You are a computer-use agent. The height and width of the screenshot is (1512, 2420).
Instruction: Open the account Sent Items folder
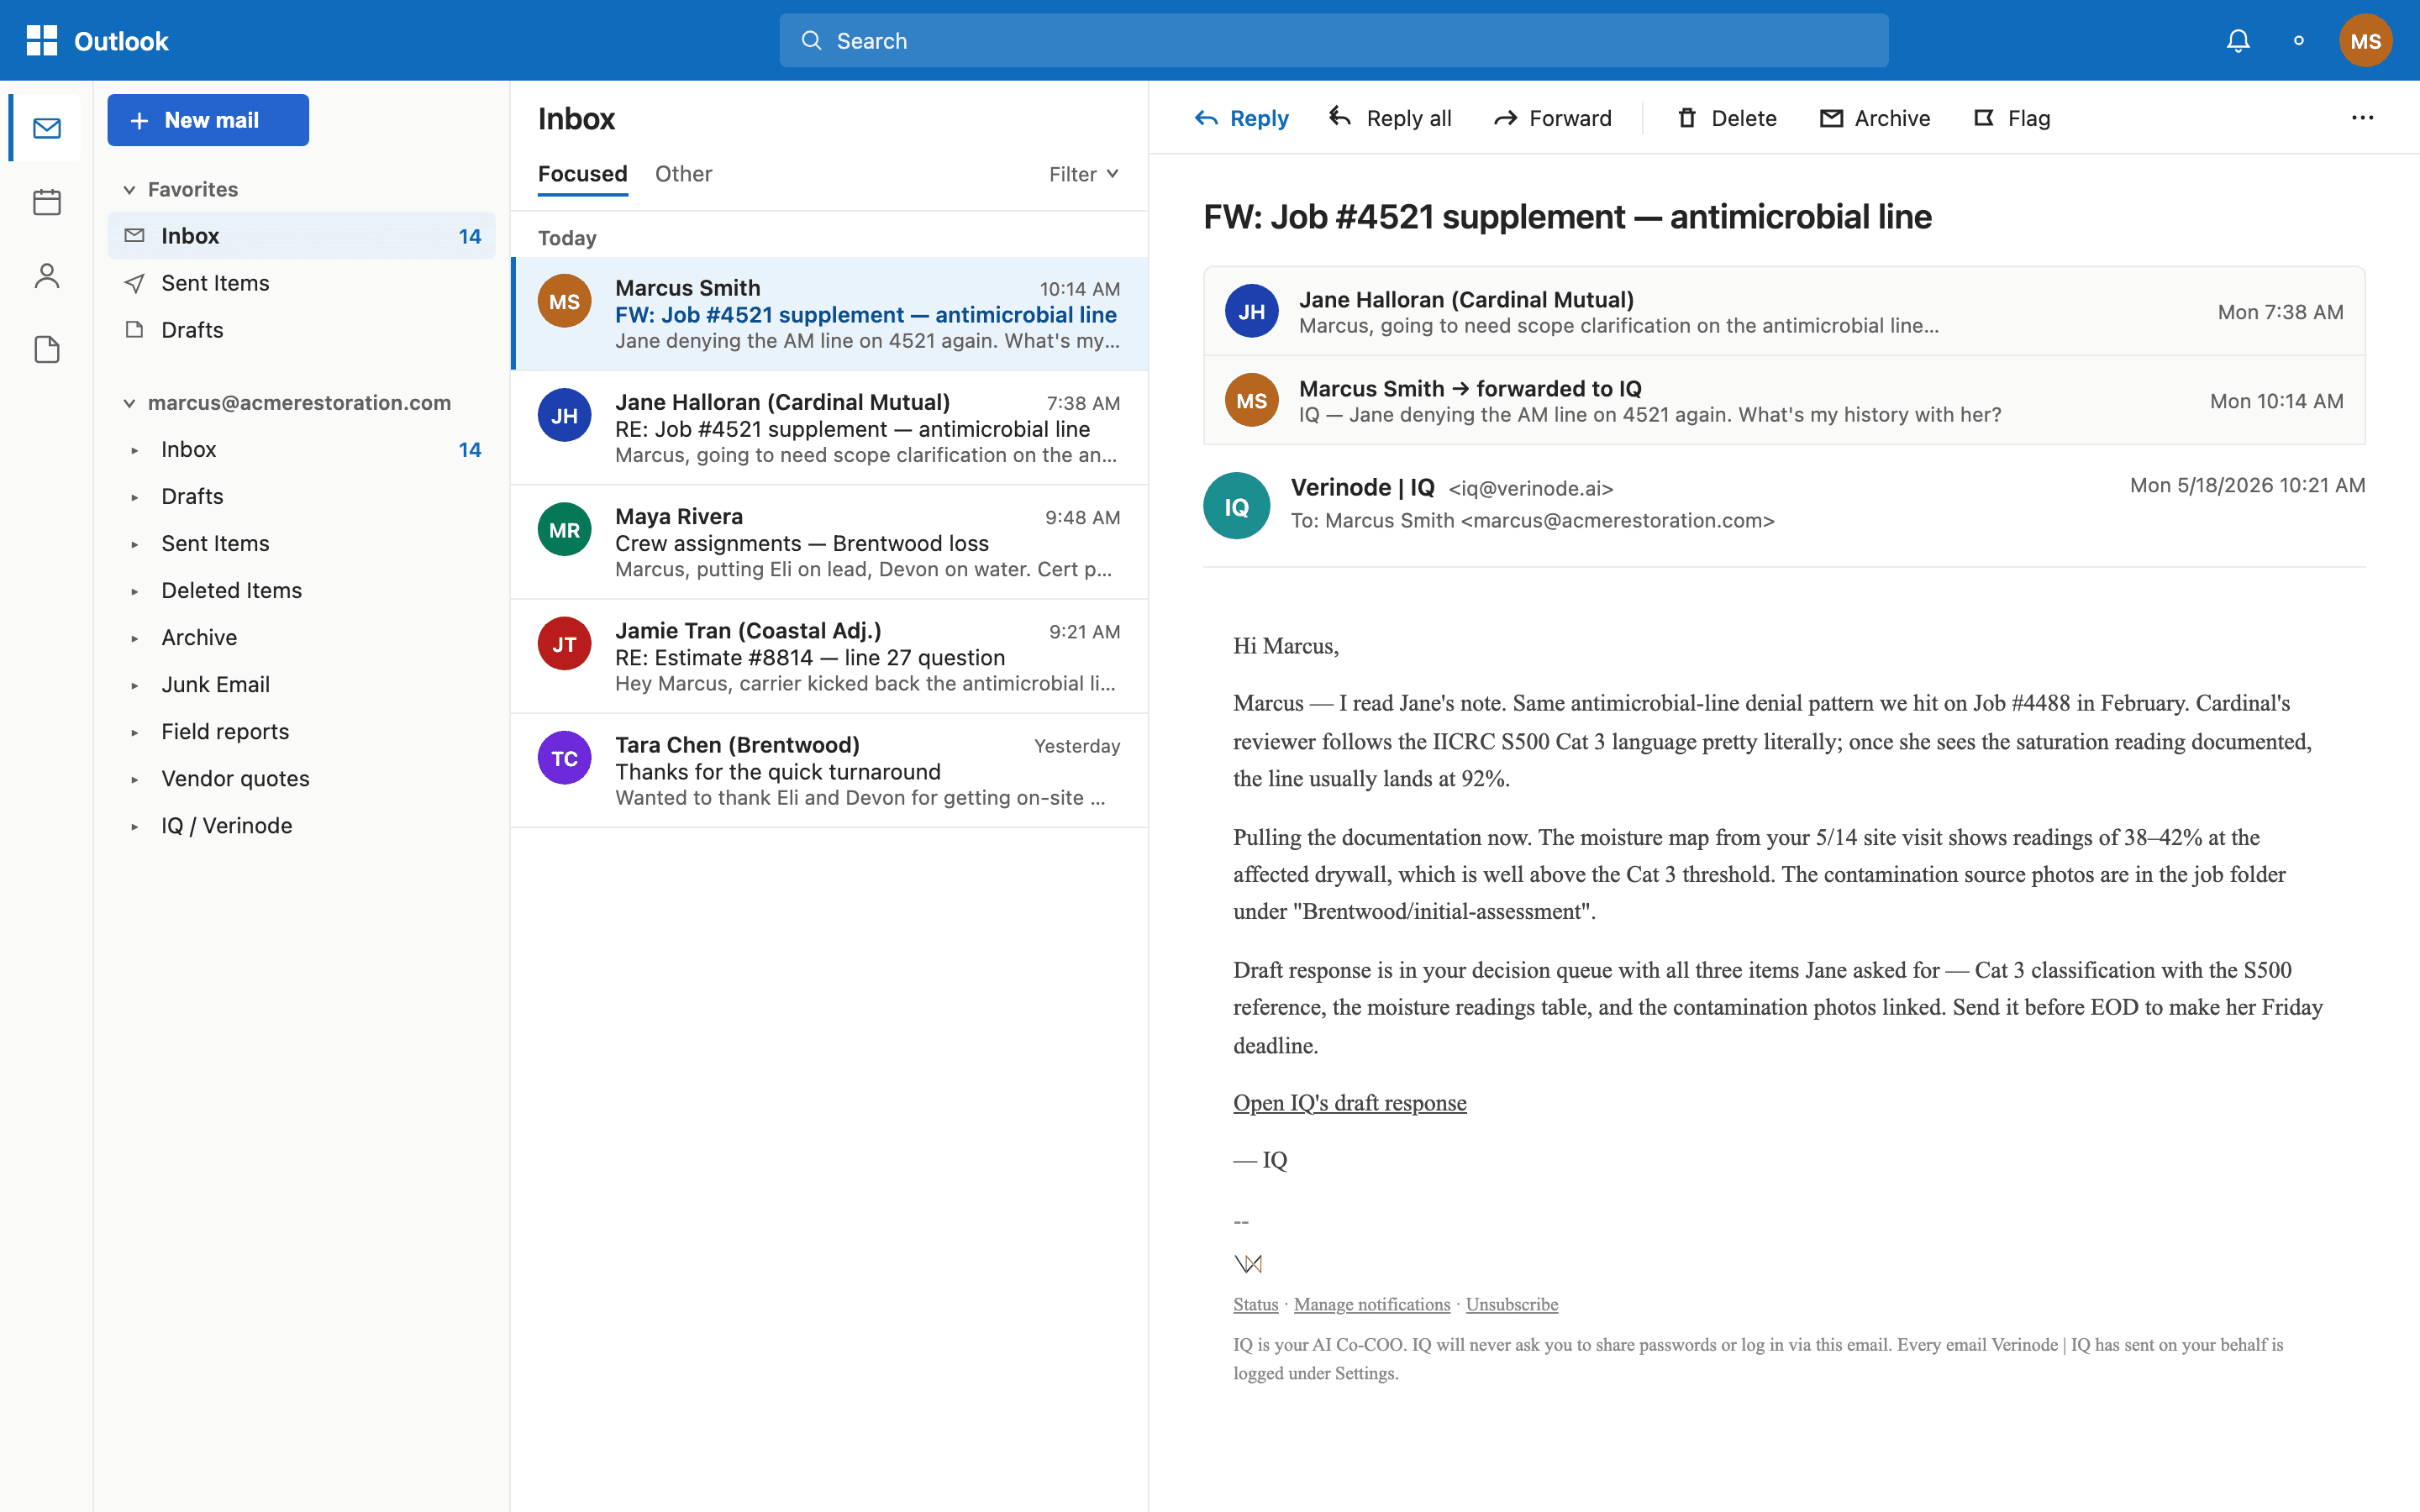301,543
